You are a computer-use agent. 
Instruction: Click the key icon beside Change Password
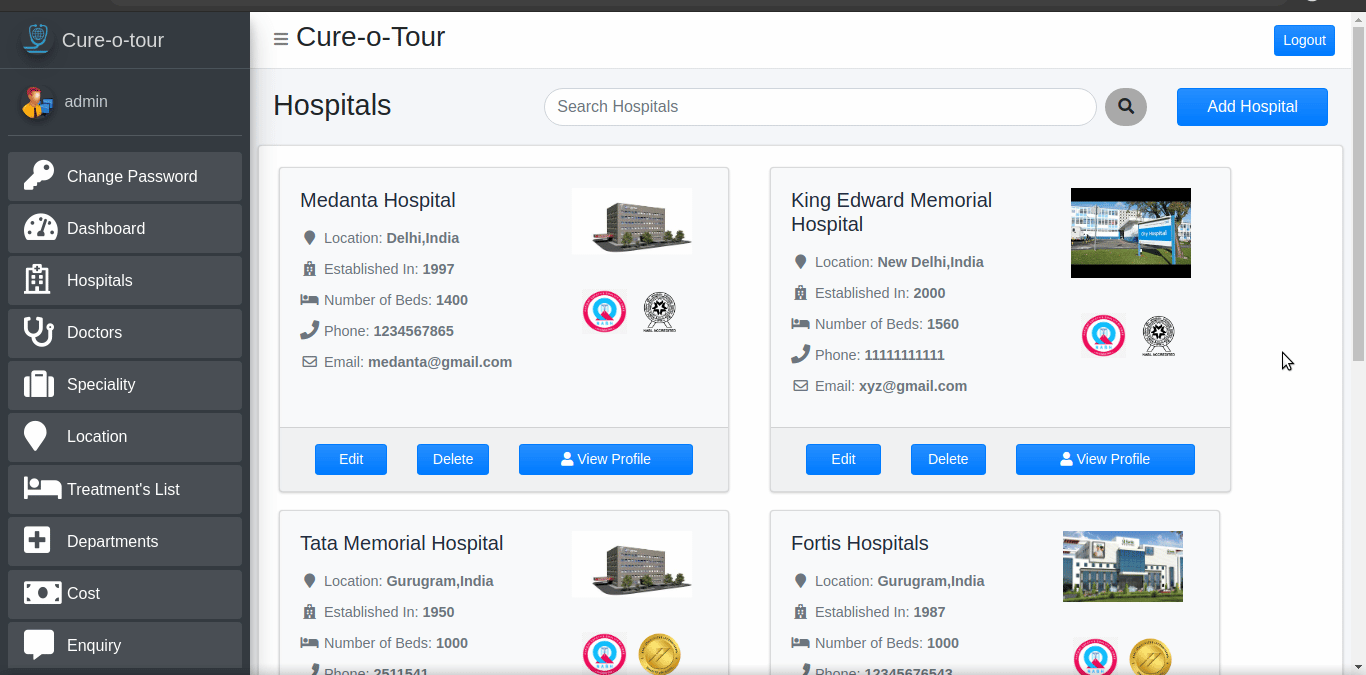39,176
